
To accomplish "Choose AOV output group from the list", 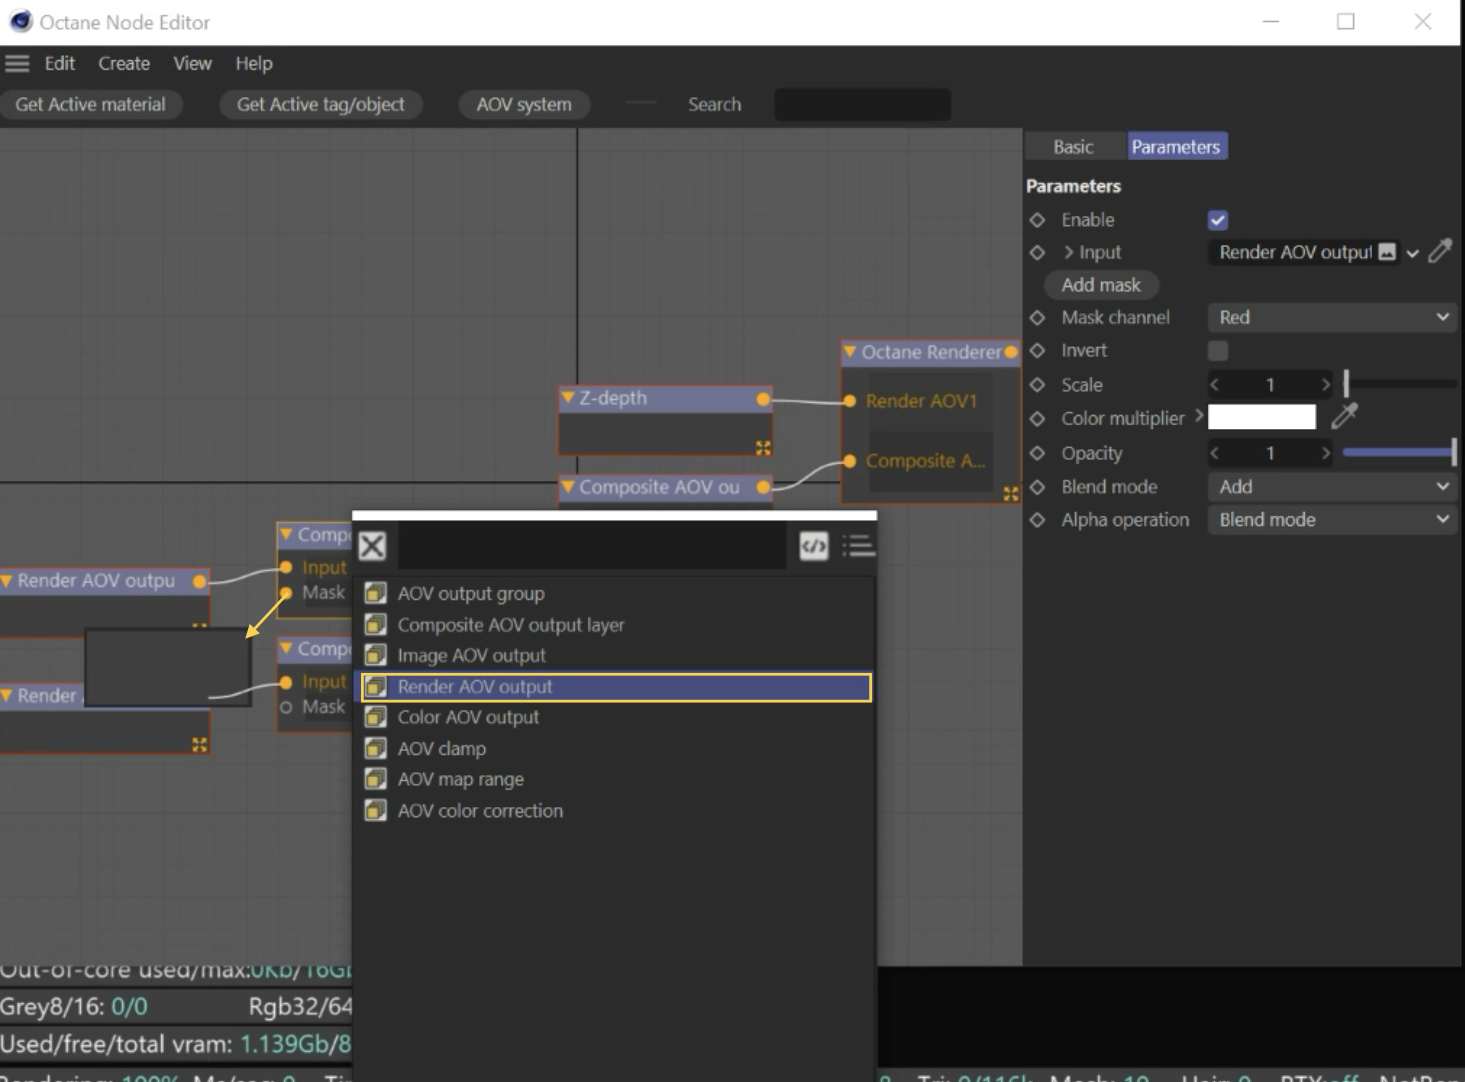I will coord(616,594).
